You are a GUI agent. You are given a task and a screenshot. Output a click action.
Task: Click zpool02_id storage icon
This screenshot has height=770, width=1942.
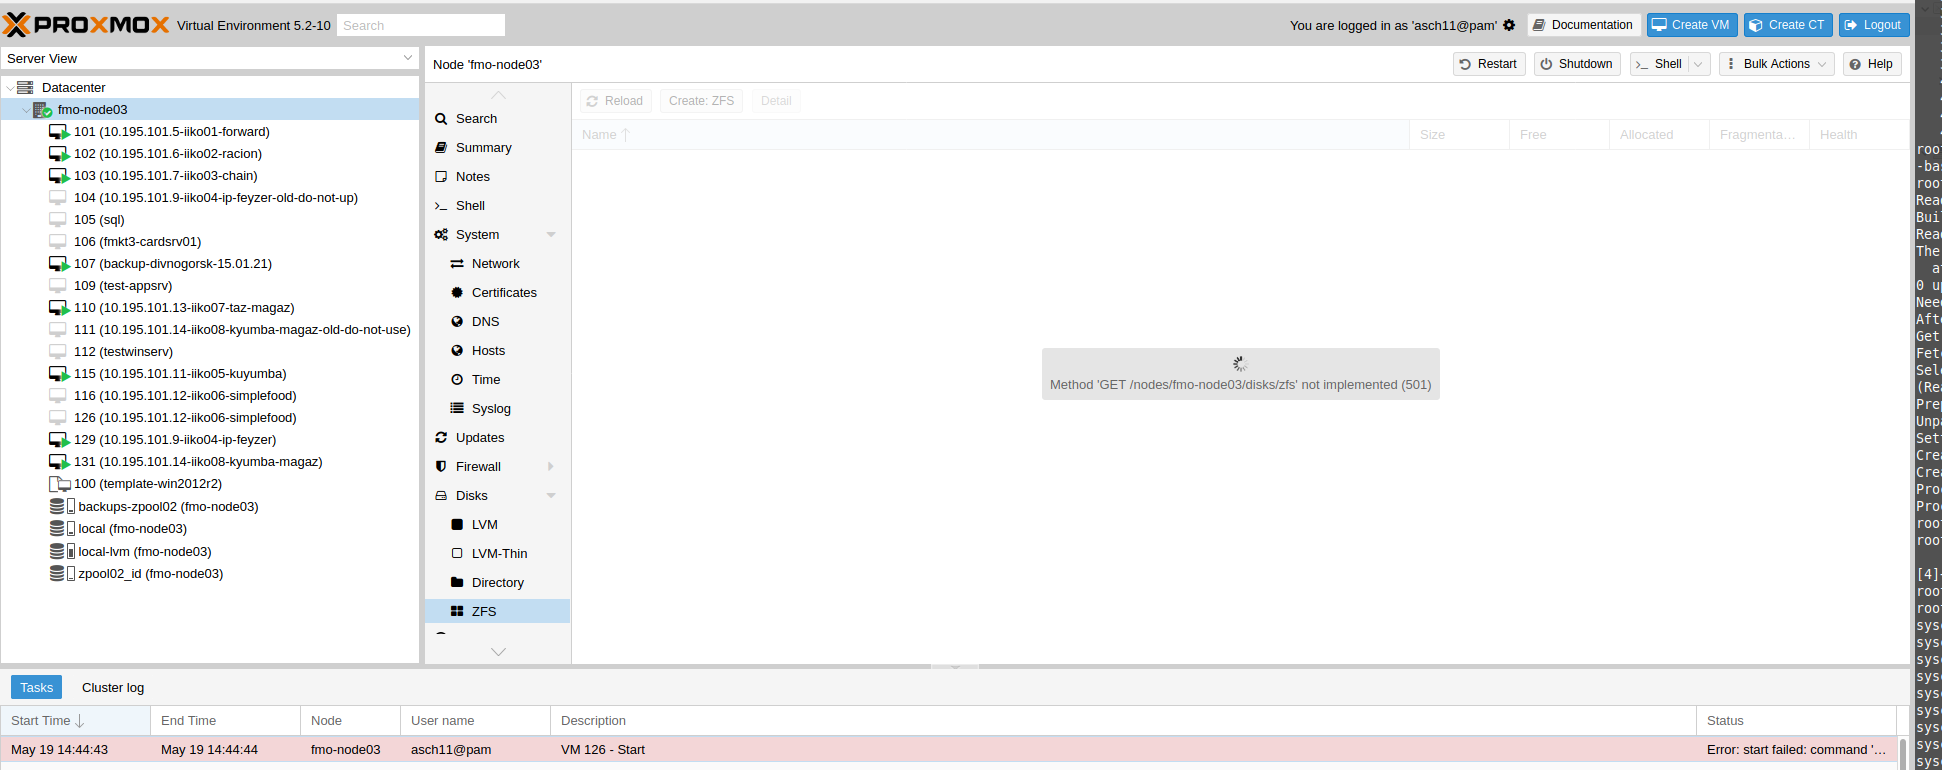(62, 574)
